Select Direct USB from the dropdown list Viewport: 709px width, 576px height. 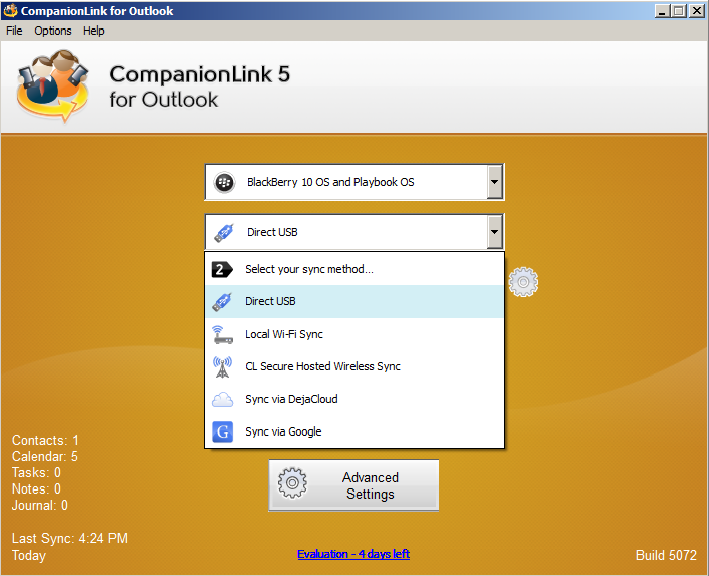354,301
